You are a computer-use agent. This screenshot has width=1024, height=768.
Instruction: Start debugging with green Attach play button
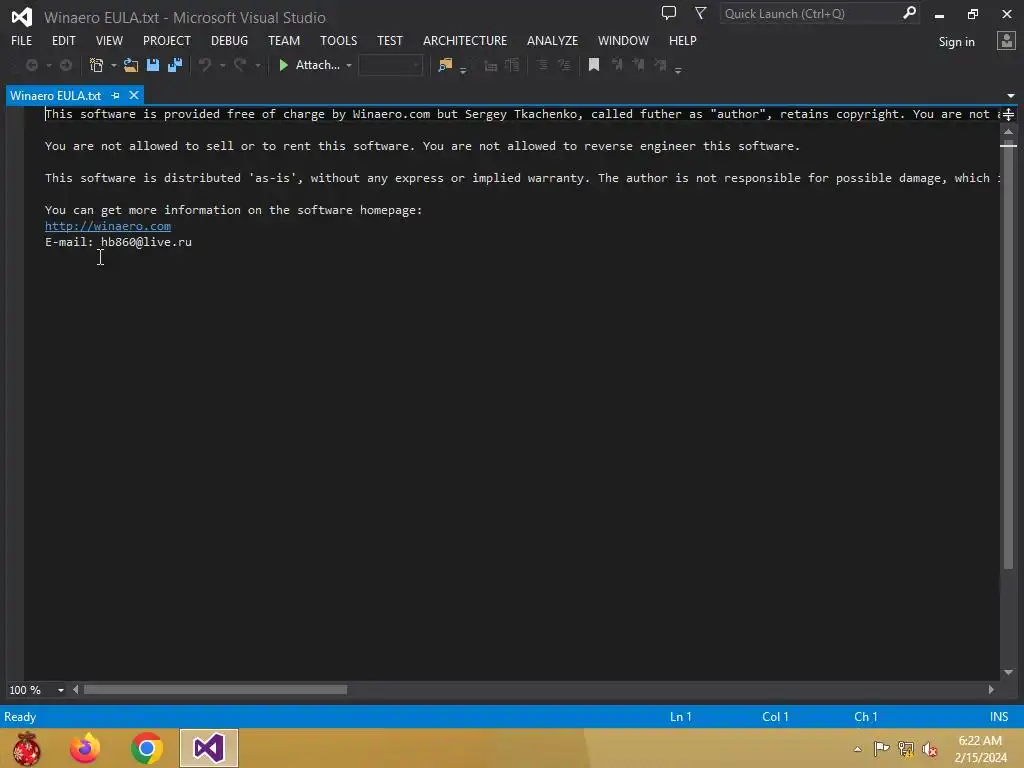click(308, 65)
